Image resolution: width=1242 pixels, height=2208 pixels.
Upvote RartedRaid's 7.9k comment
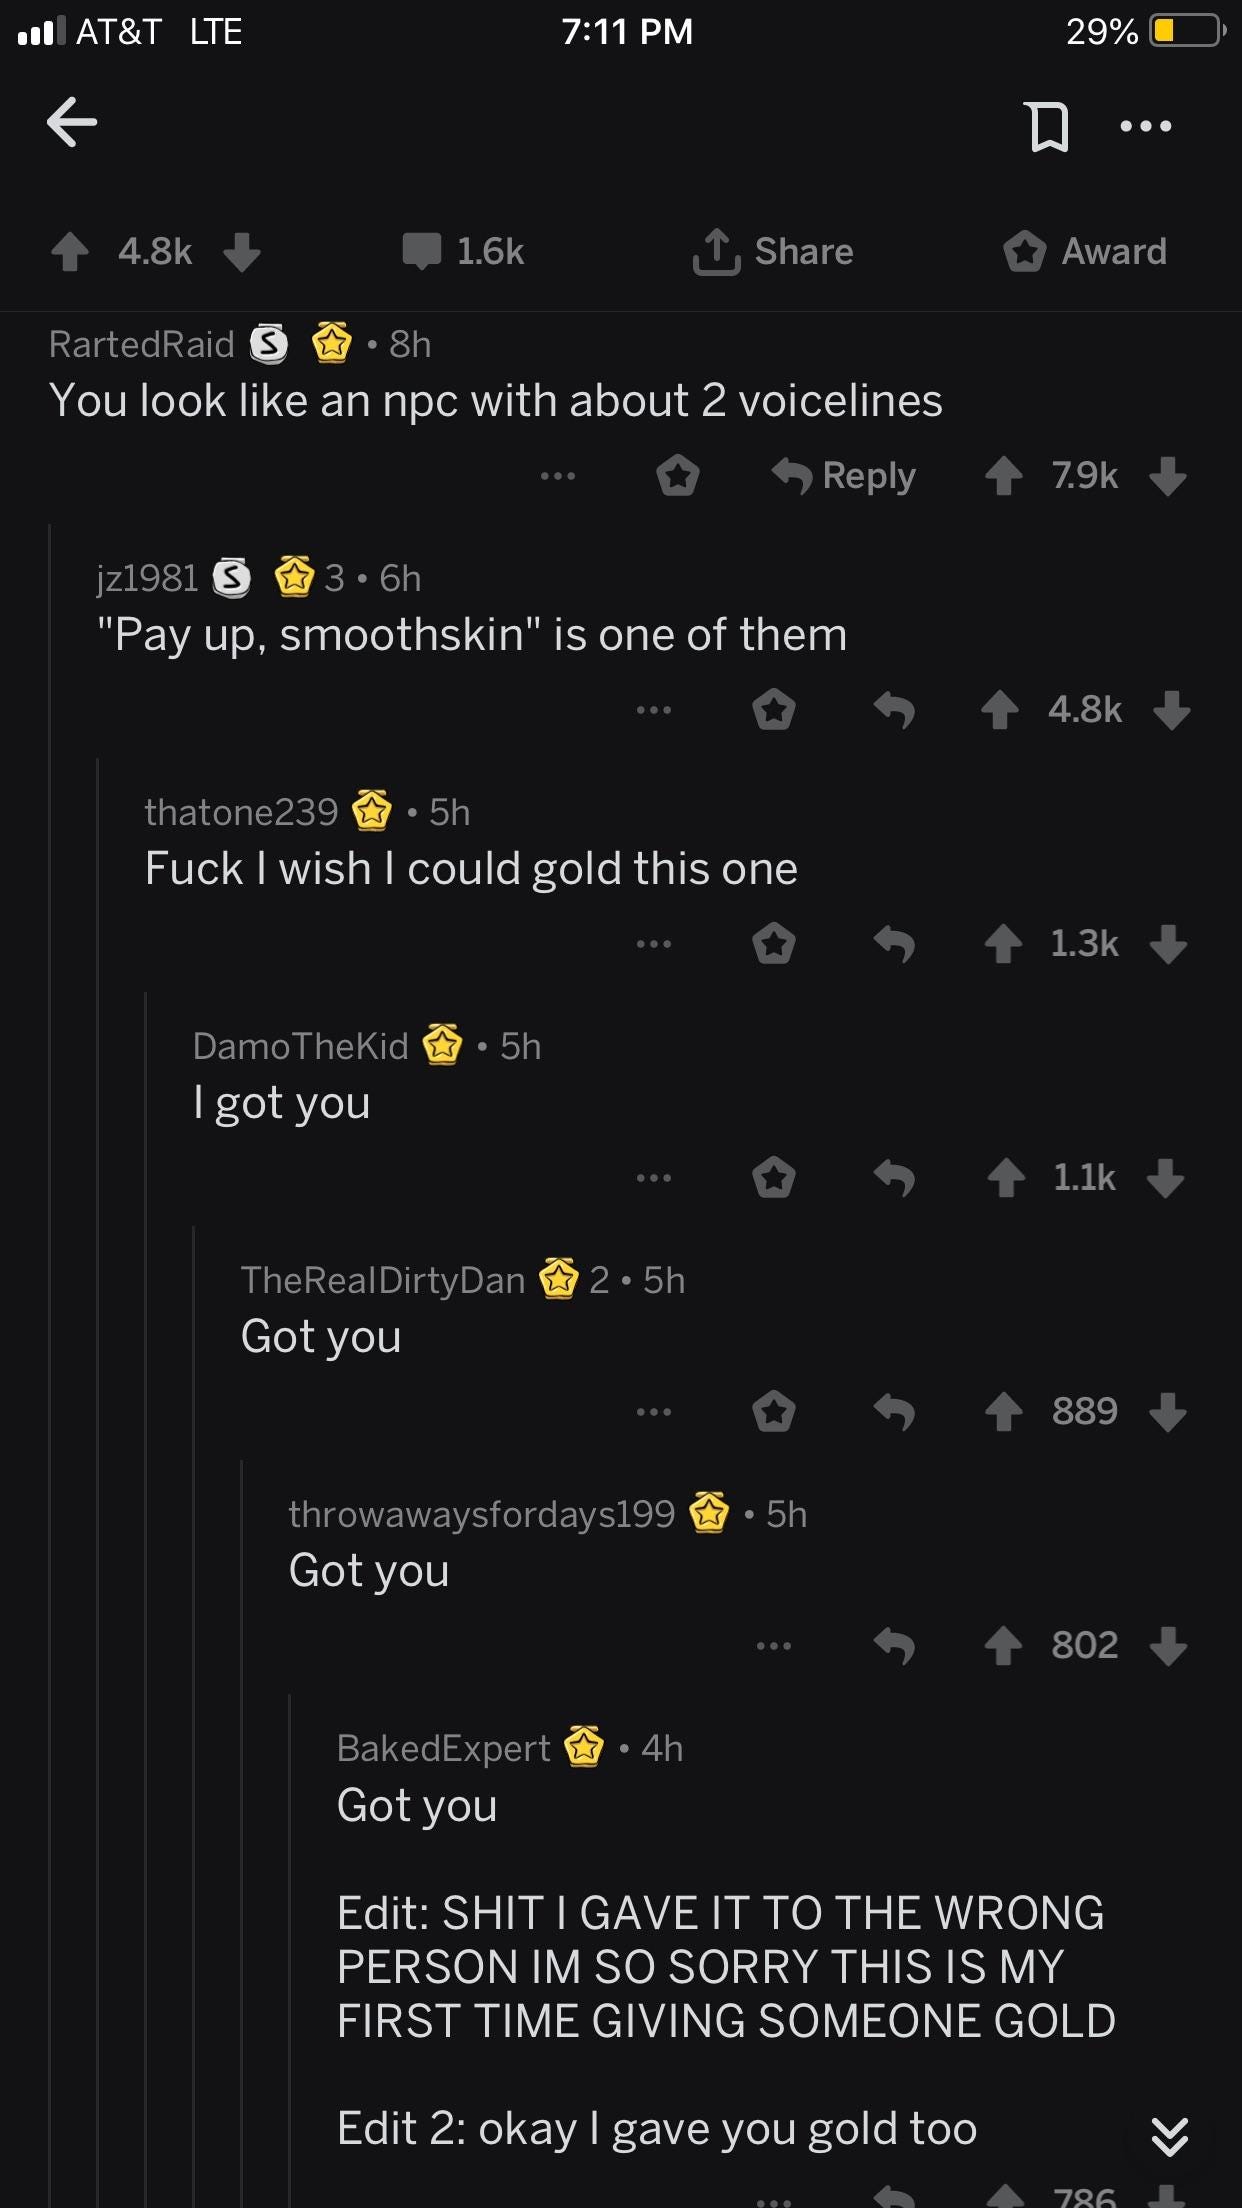[x=1004, y=476]
